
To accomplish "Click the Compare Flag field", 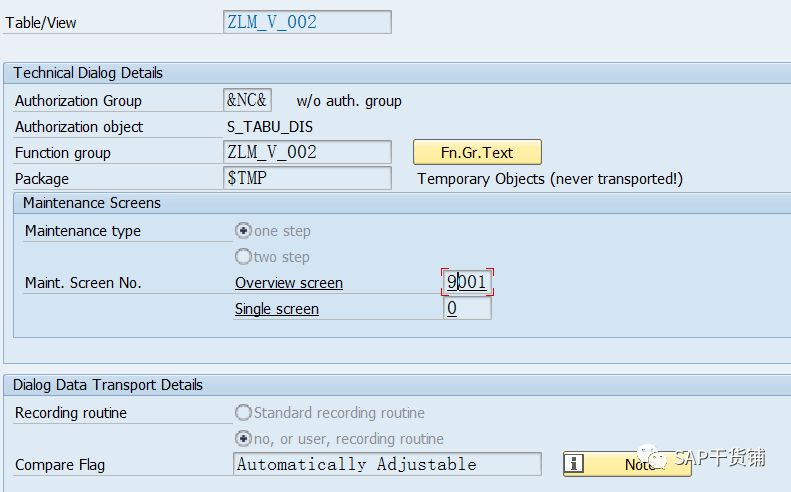I will [x=387, y=464].
